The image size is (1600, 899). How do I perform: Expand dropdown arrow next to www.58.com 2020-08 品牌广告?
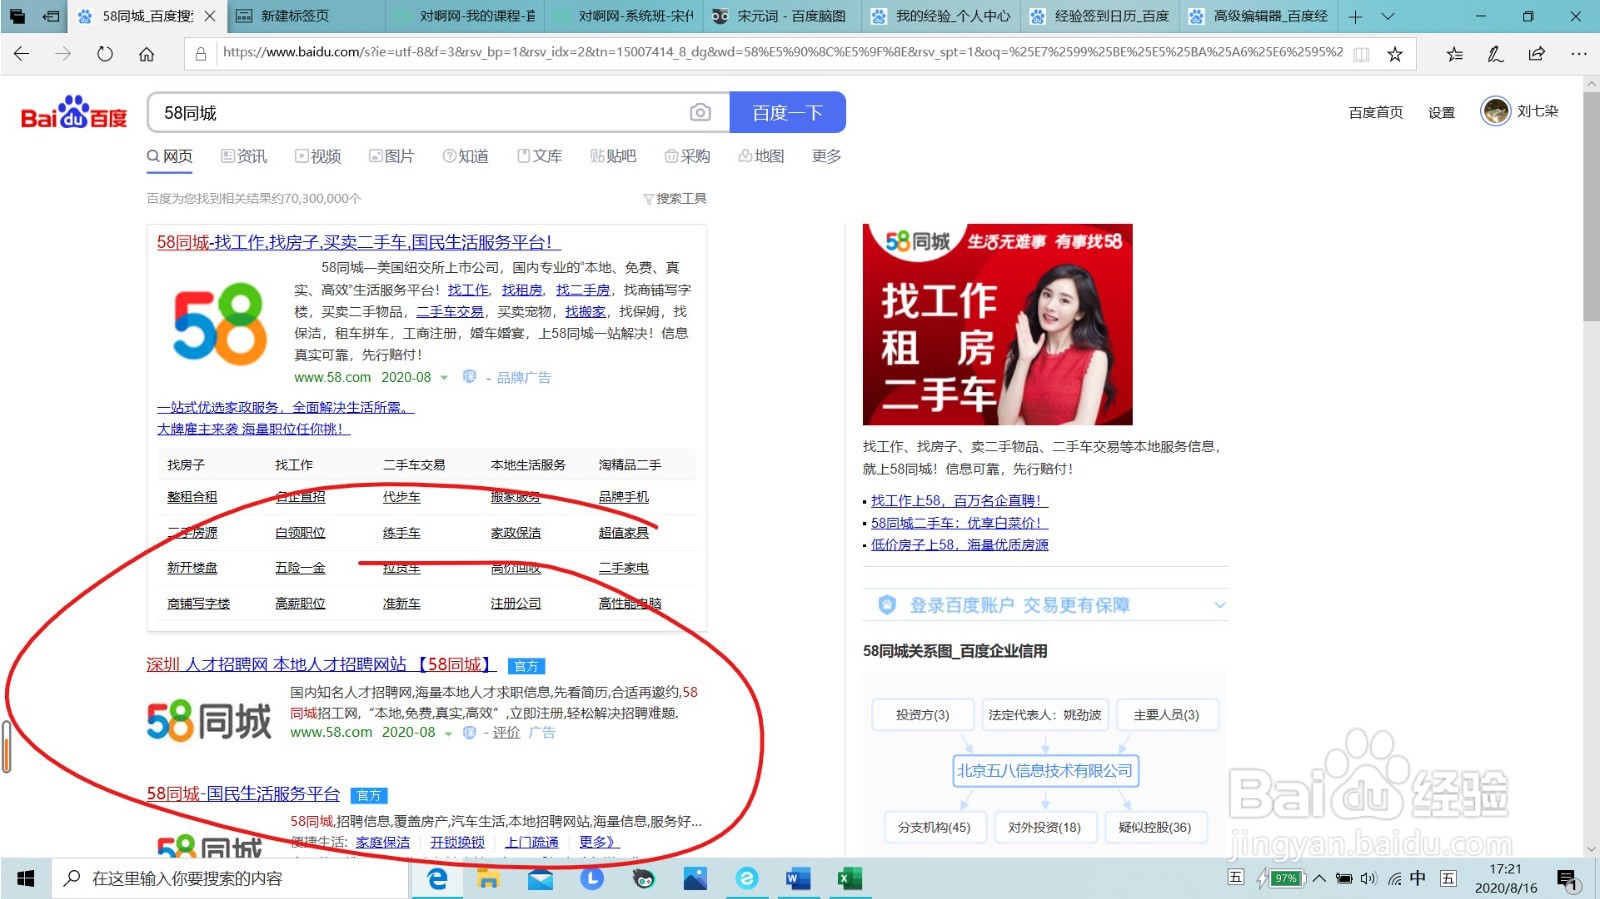tap(444, 378)
